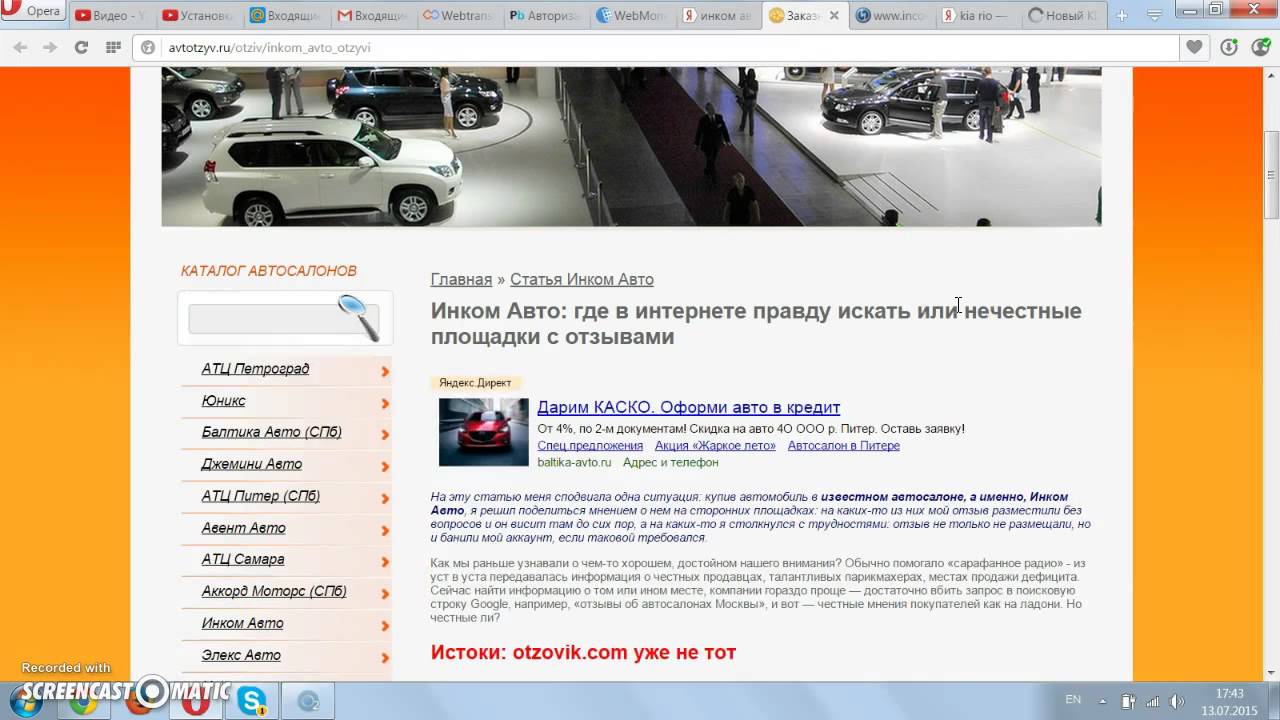Switch to the Авториза tab
The height and width of the screenshot is (720, 1280).
[544, 15]
